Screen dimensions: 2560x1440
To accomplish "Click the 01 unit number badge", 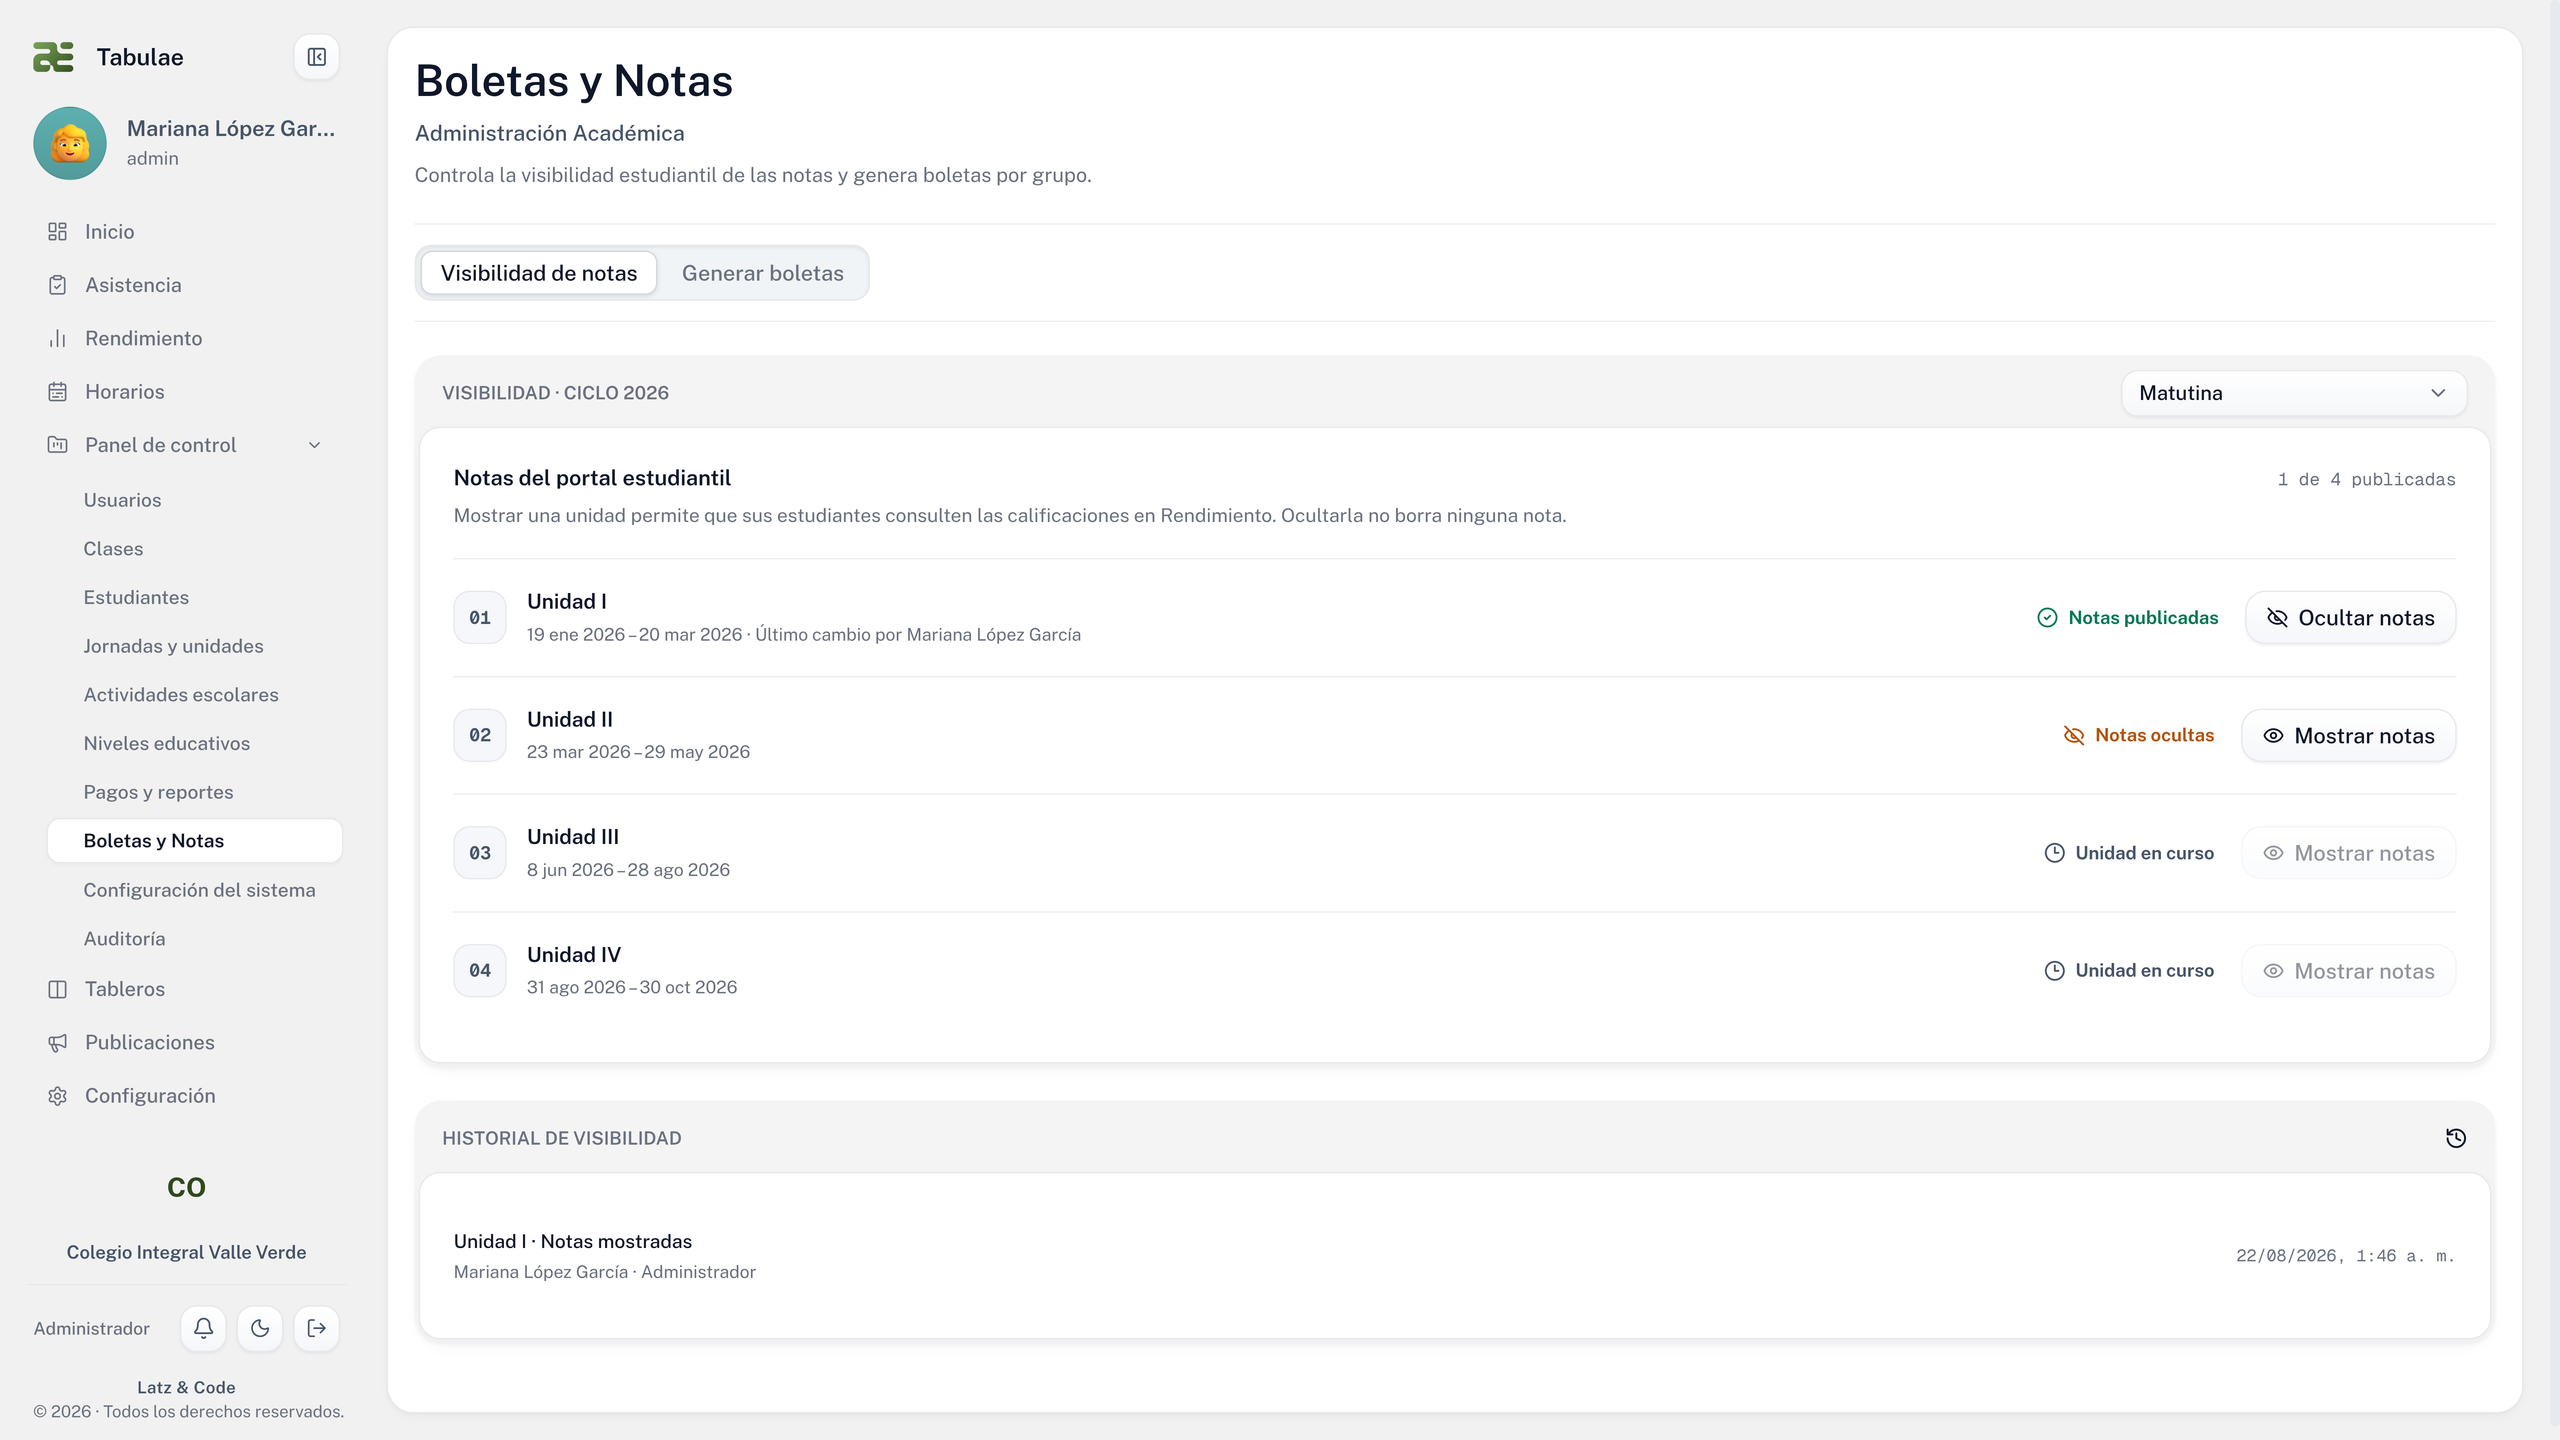I will pyautogui.click(x=480, y=618).
